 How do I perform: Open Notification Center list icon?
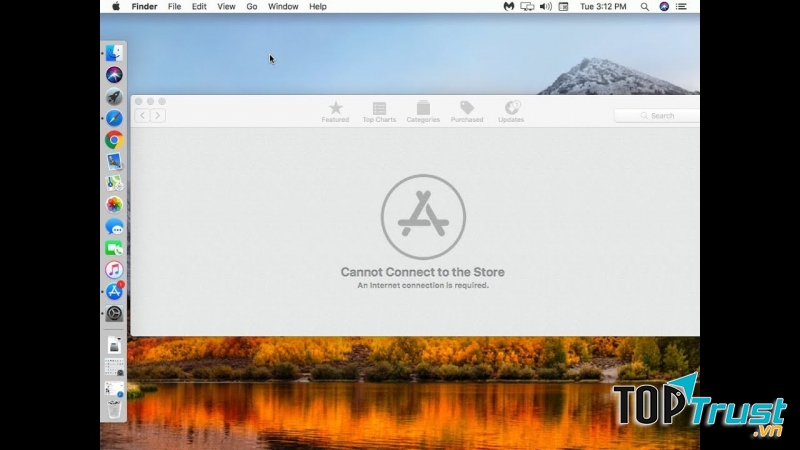click(681, 7)
